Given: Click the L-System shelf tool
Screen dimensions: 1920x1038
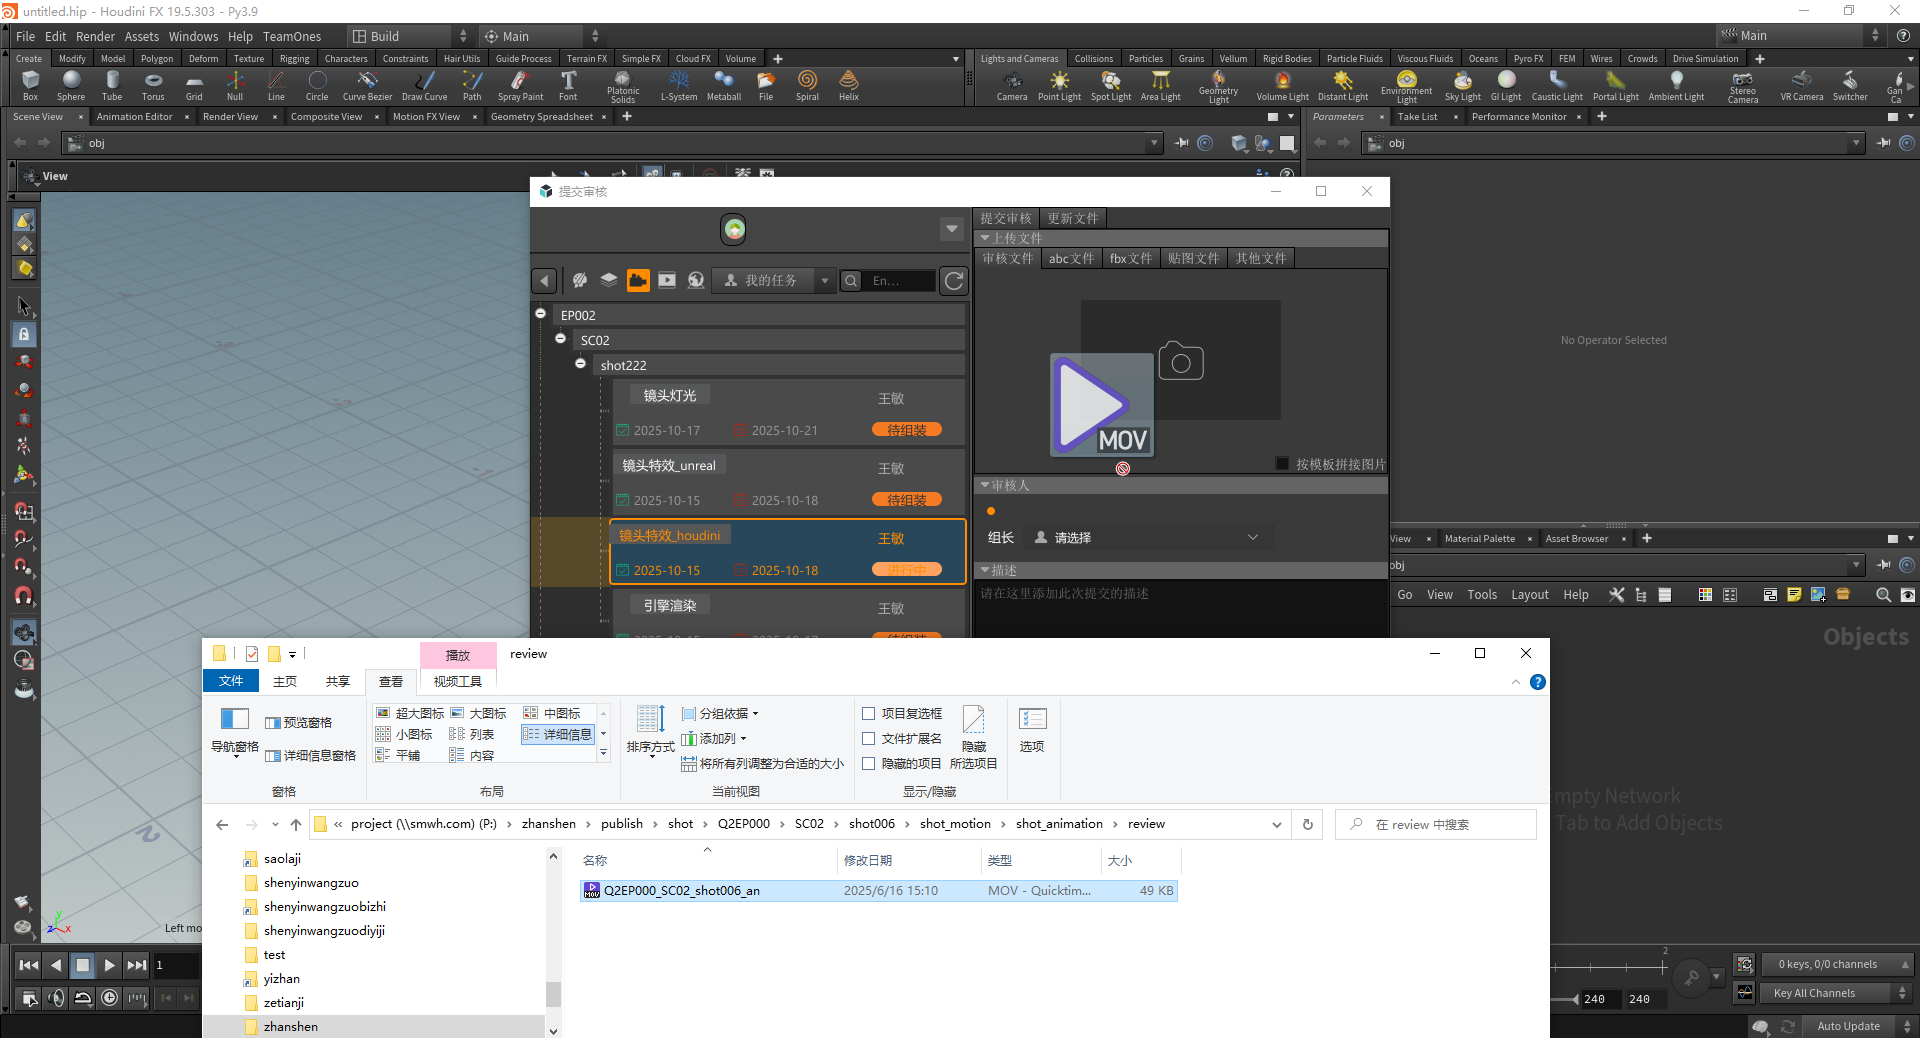Looking at the screenshot, I should (679, 85).
